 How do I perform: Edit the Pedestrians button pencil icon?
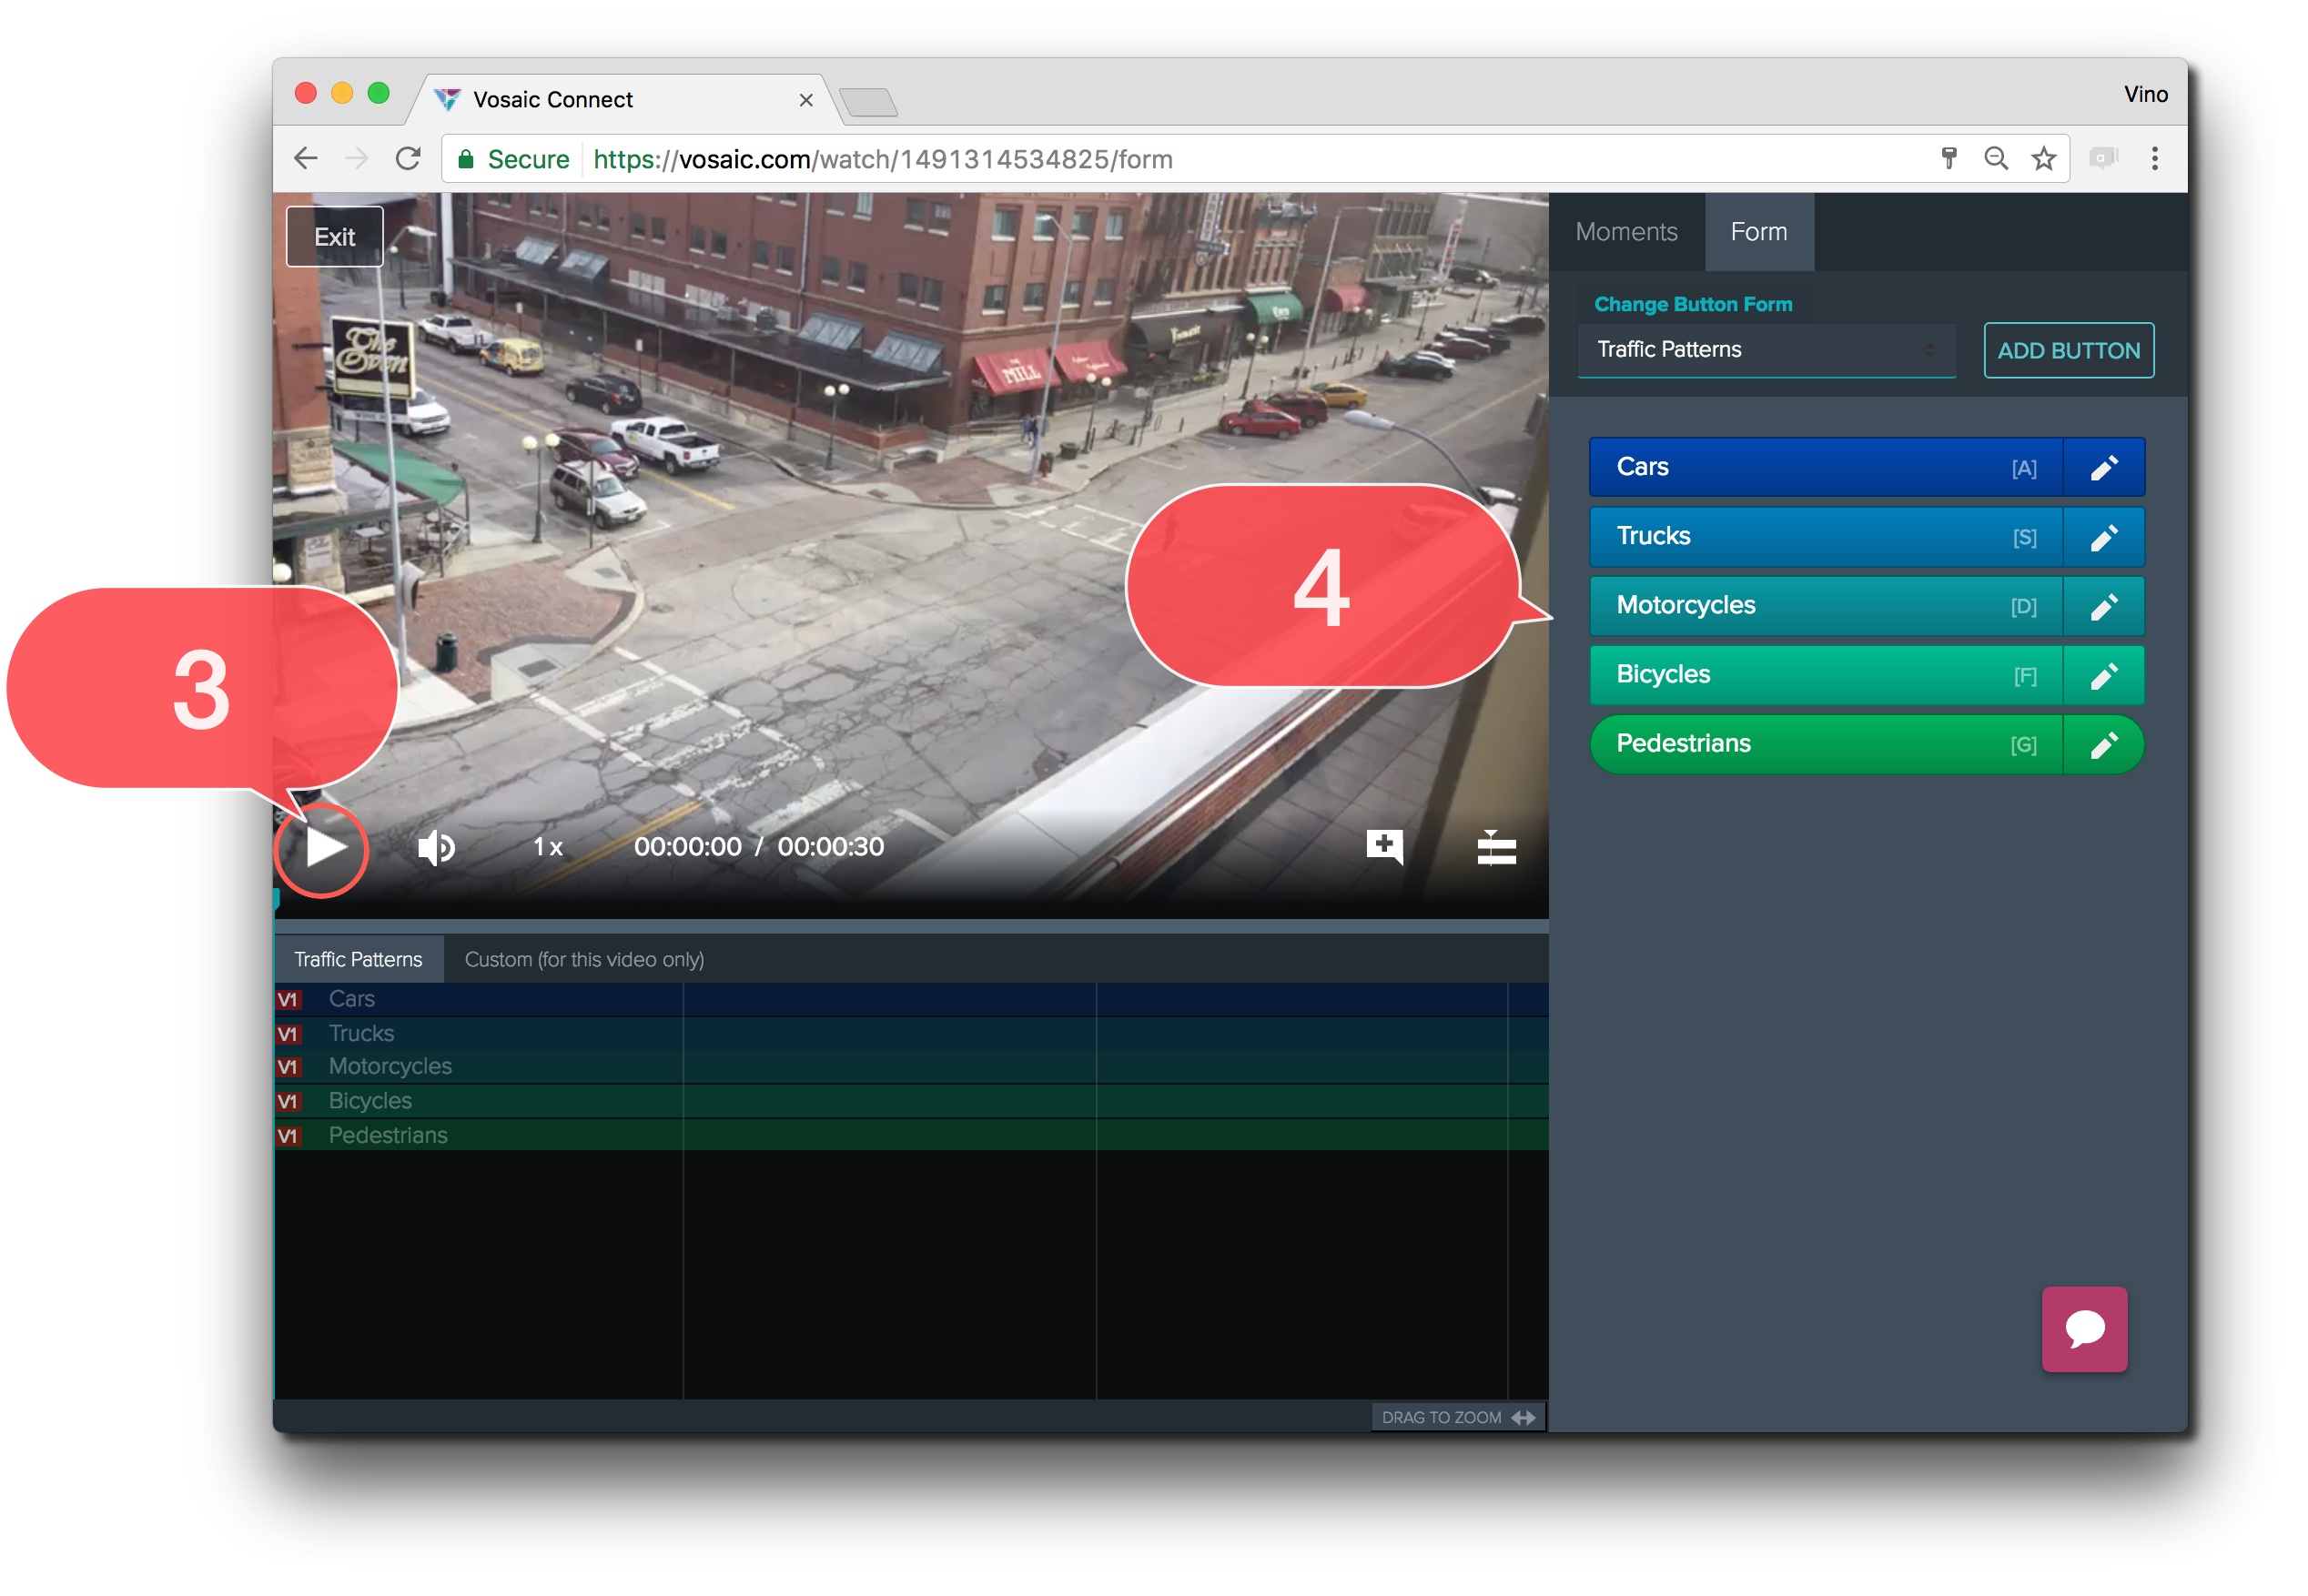tap(2104, 746)
